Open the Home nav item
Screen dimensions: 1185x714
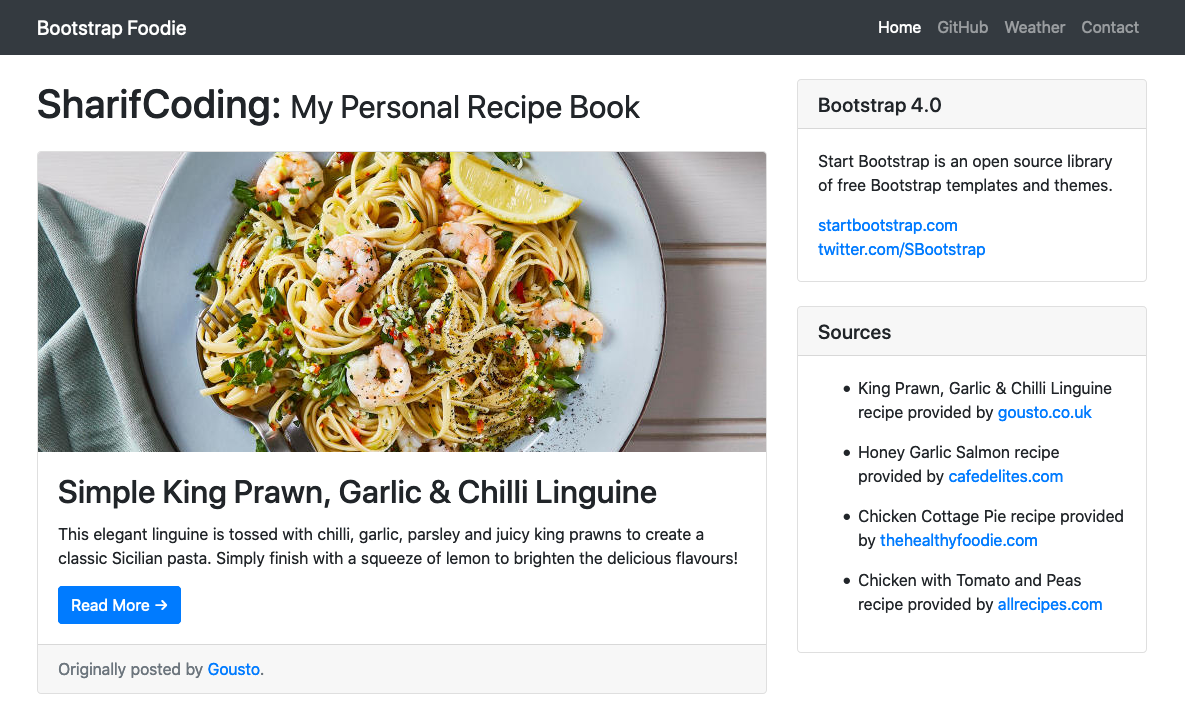click(899, 27)
